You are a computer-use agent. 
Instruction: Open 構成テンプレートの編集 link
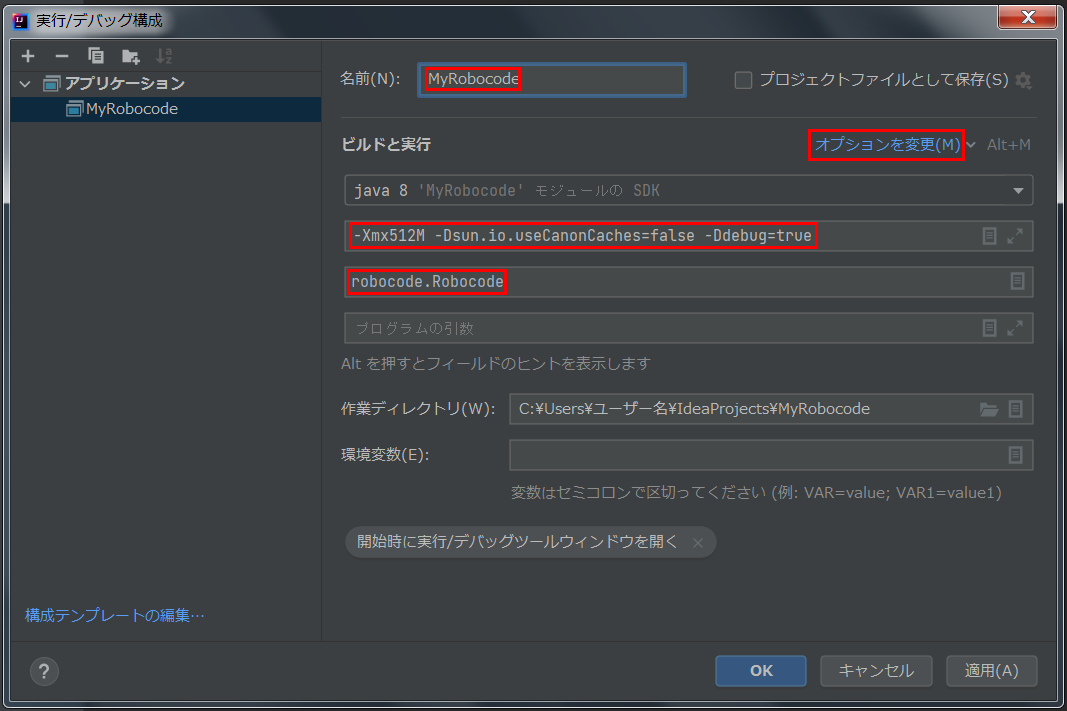click(114, 615)
